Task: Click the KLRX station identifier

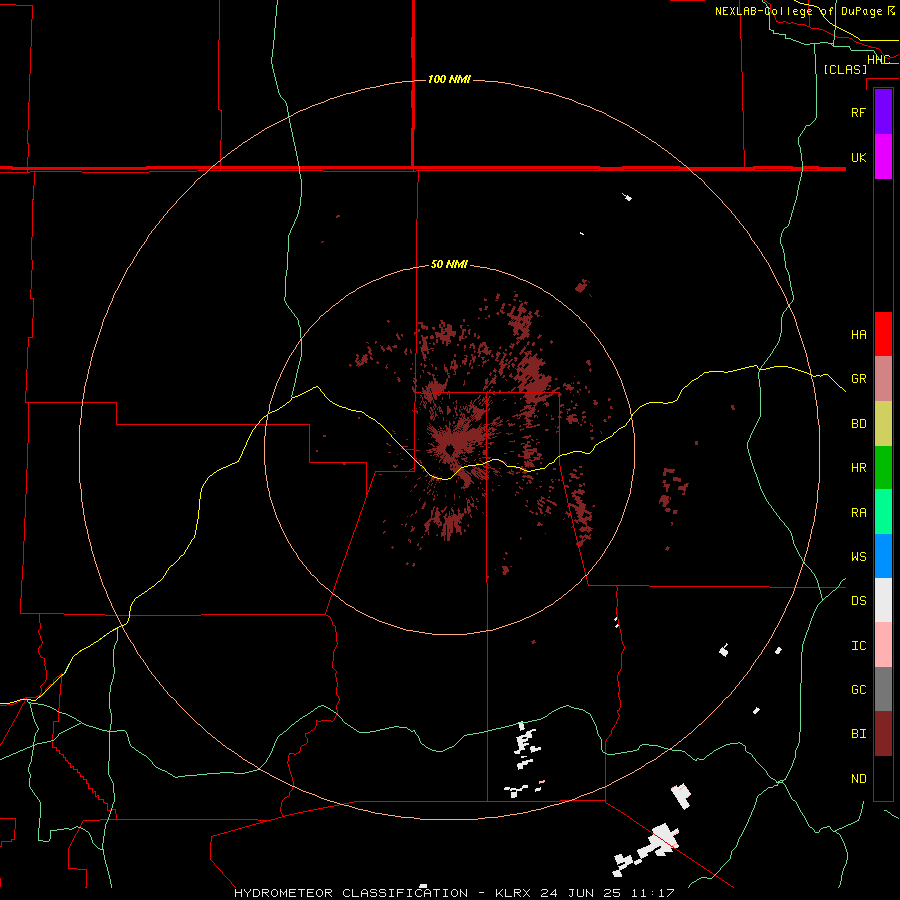Action: [x=512, y=893]
